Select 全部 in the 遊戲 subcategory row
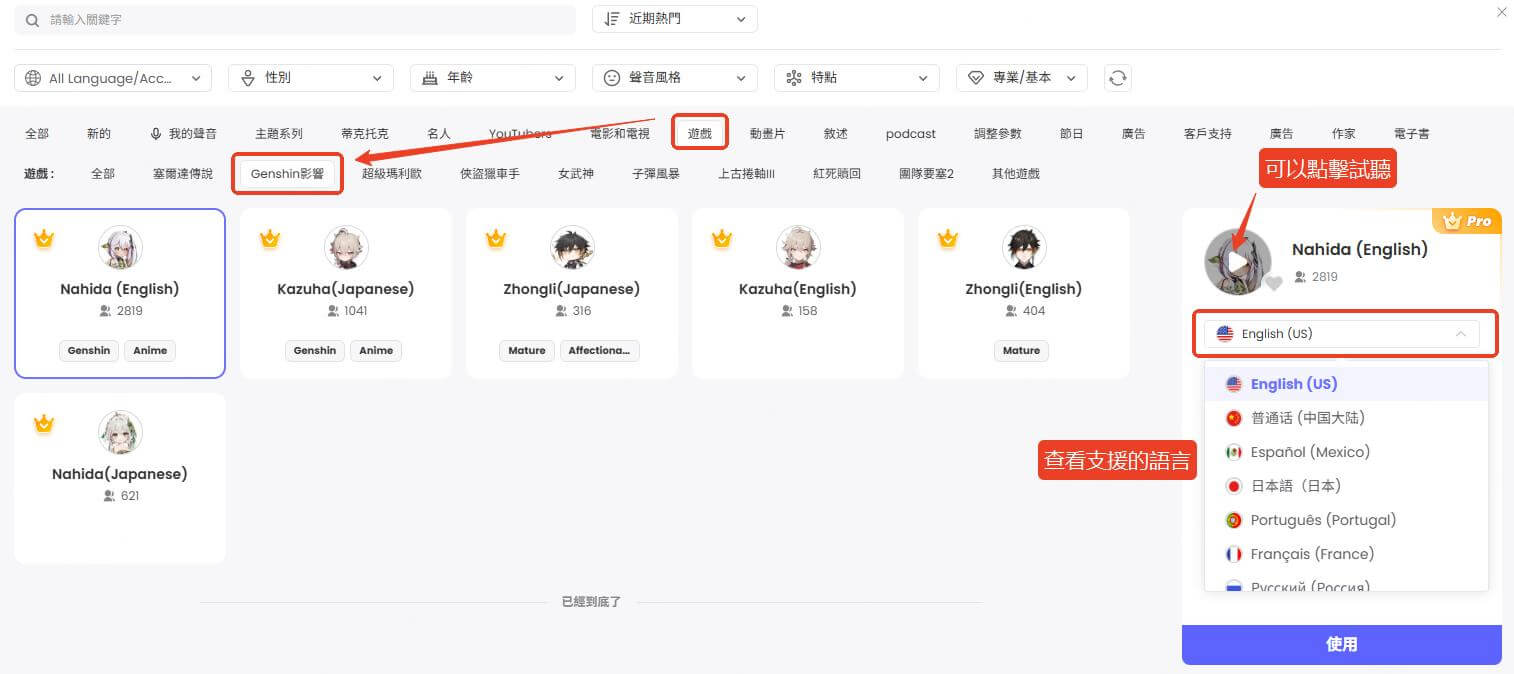Image resolution: width=1514 pixels, height=674 pixels. 103,173
